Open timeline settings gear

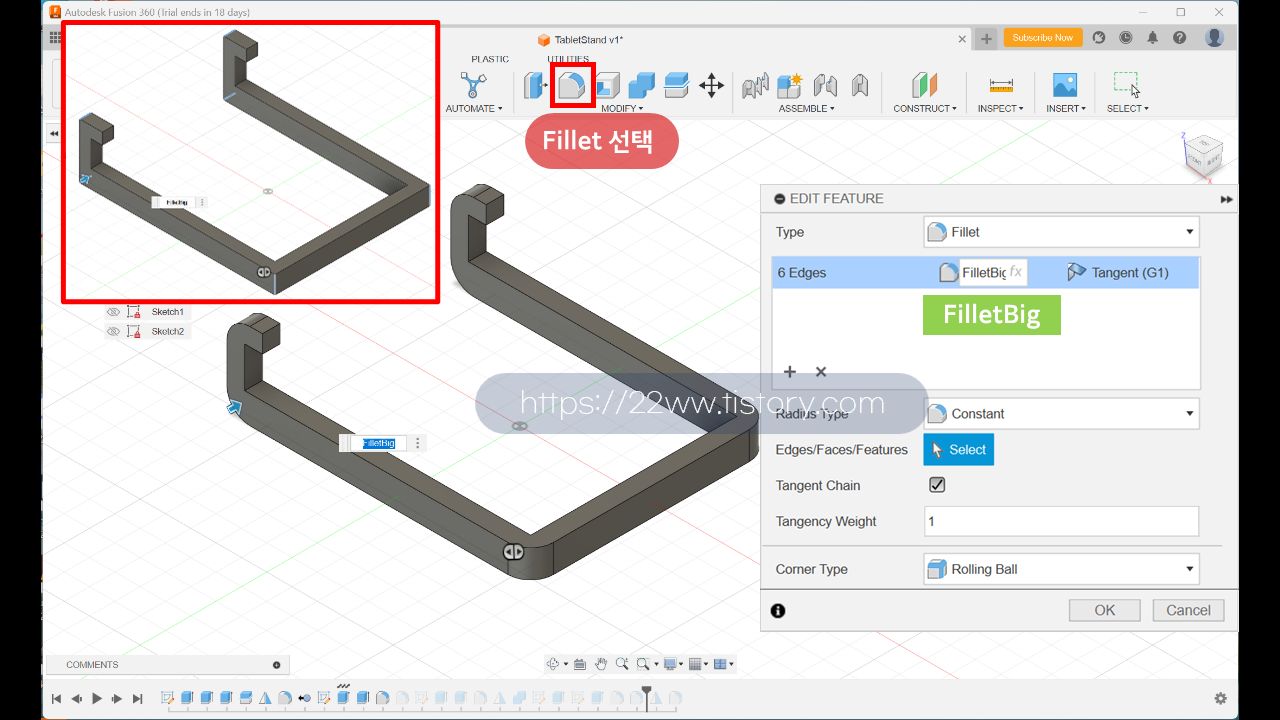[1220, 699]
